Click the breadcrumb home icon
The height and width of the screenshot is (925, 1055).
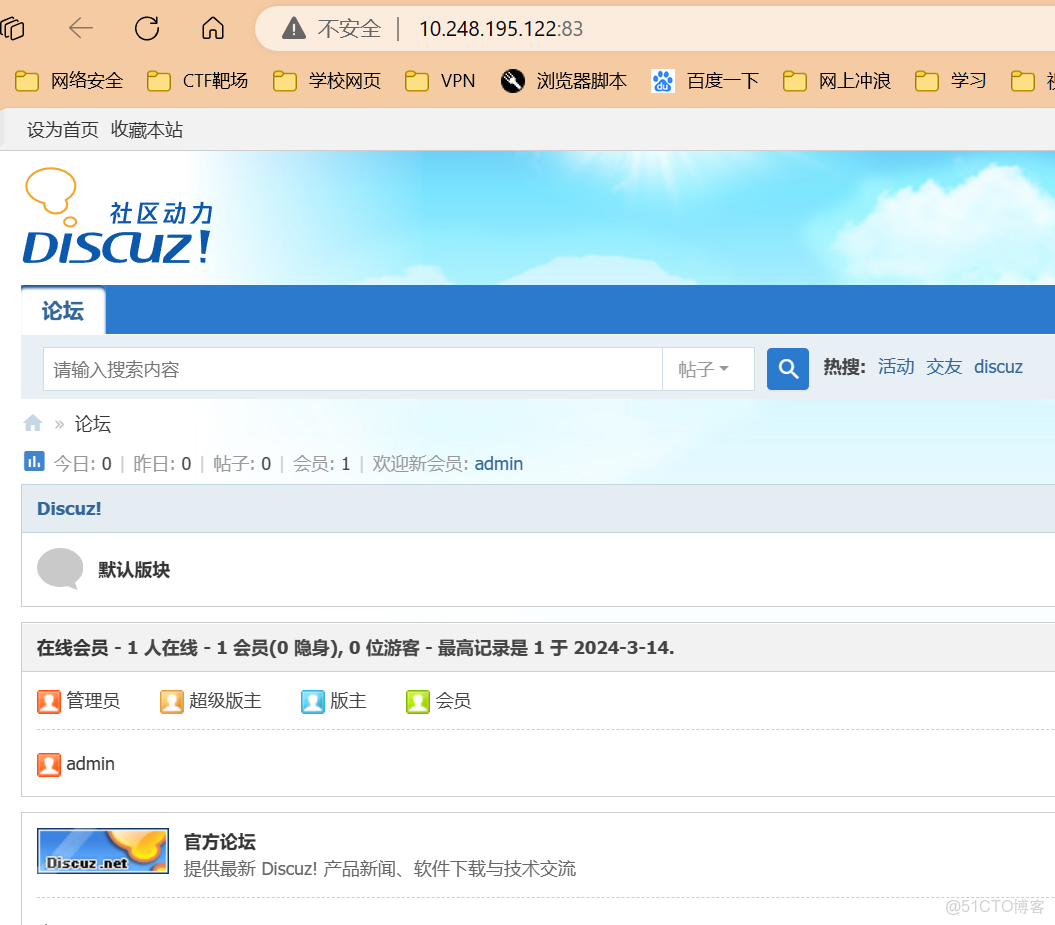33,423
